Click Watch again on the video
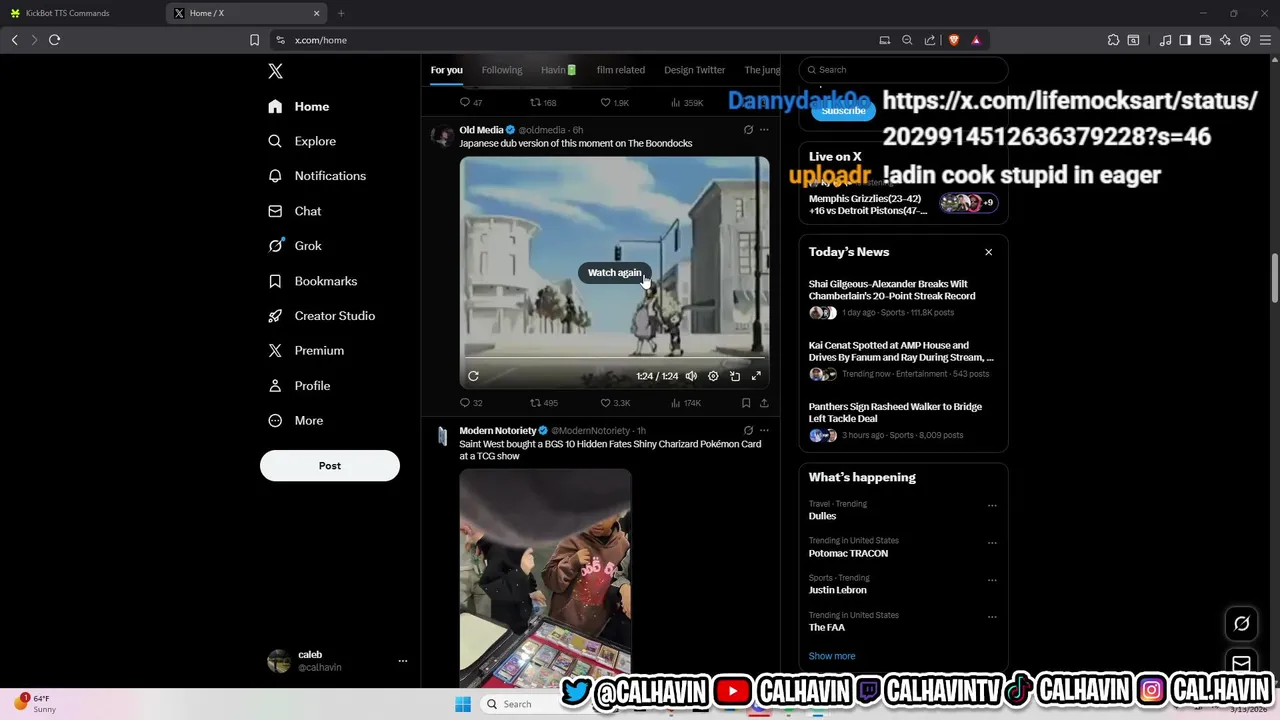The image size is (1280, 720). pyautogui.click(x=614, y=273)
